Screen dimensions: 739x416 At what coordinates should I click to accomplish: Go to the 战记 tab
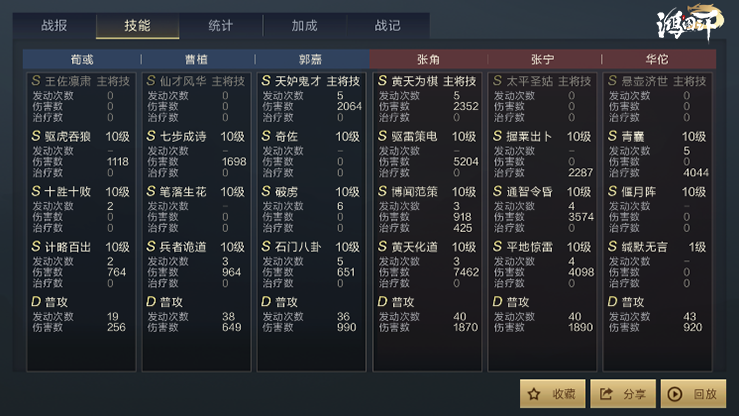click(387, 25)
